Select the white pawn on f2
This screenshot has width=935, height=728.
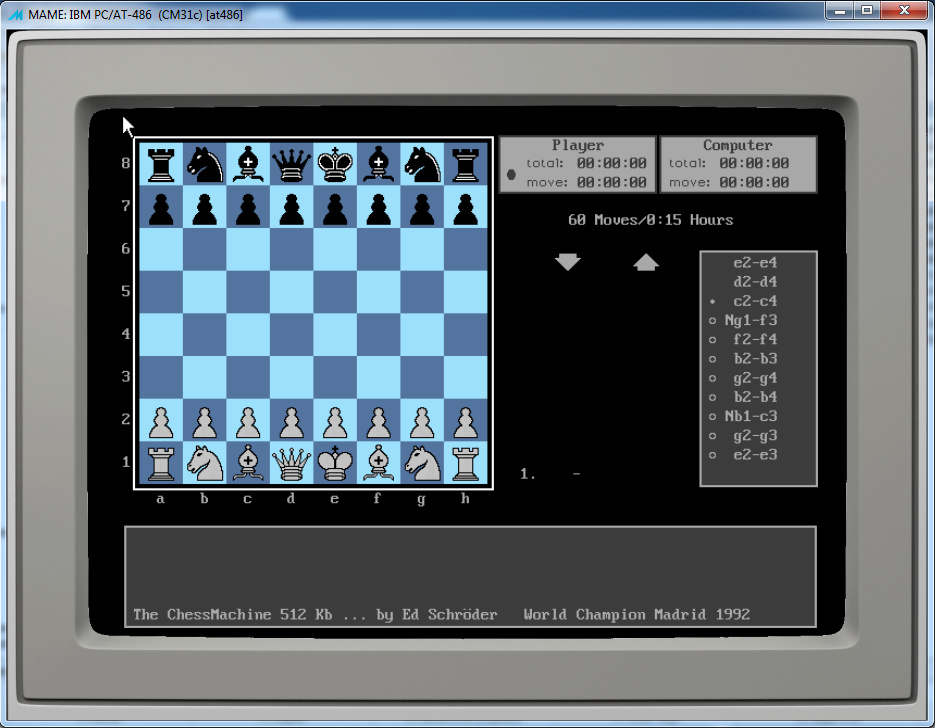click(379, 422)
